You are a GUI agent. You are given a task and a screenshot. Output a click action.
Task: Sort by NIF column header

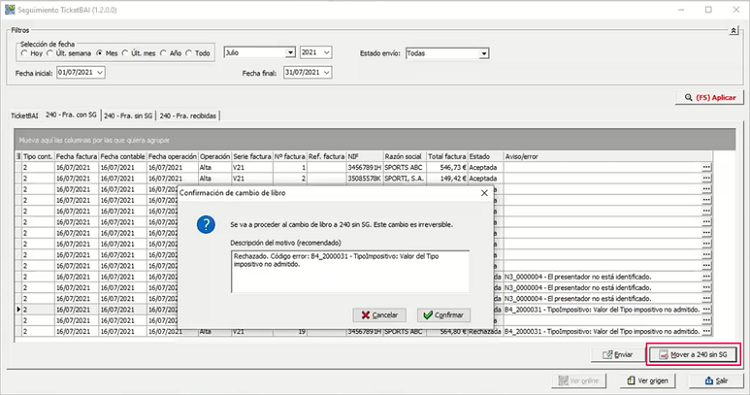[364, 156]
